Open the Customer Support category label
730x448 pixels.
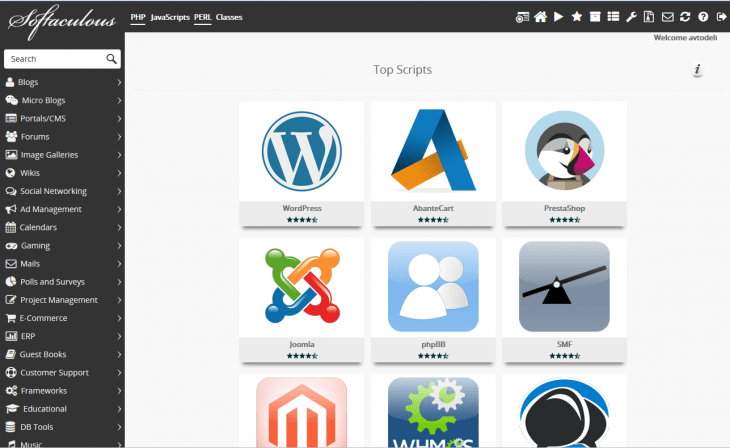click(x=54, y=373)
